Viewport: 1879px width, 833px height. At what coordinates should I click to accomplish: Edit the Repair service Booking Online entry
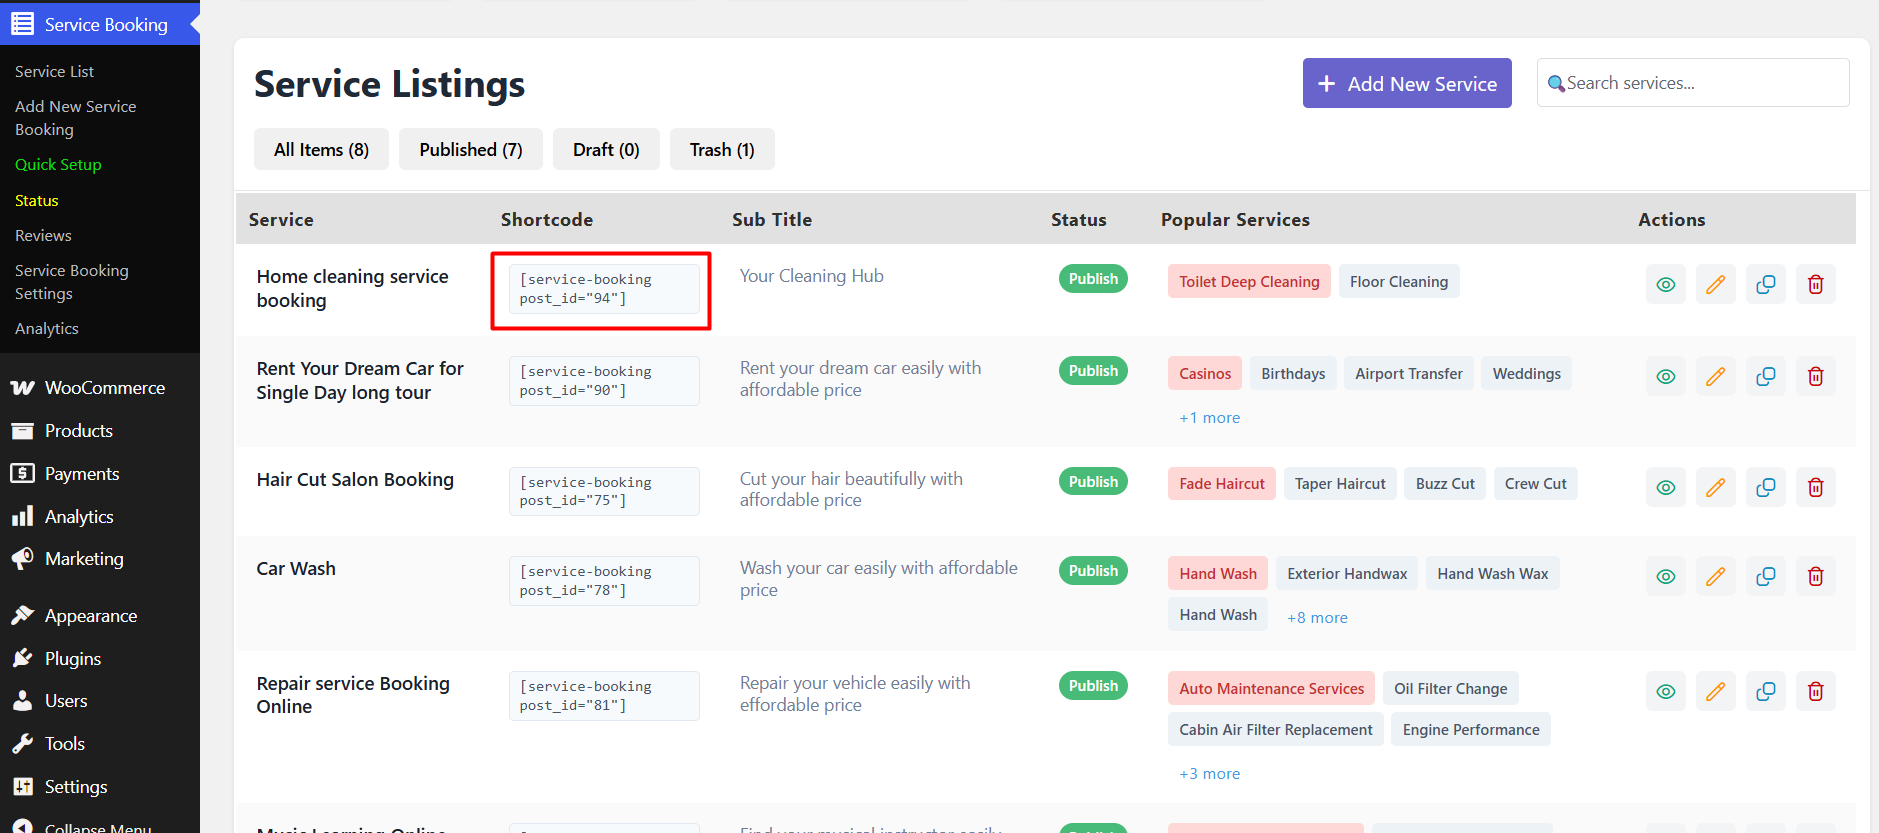pos(1715,692)
